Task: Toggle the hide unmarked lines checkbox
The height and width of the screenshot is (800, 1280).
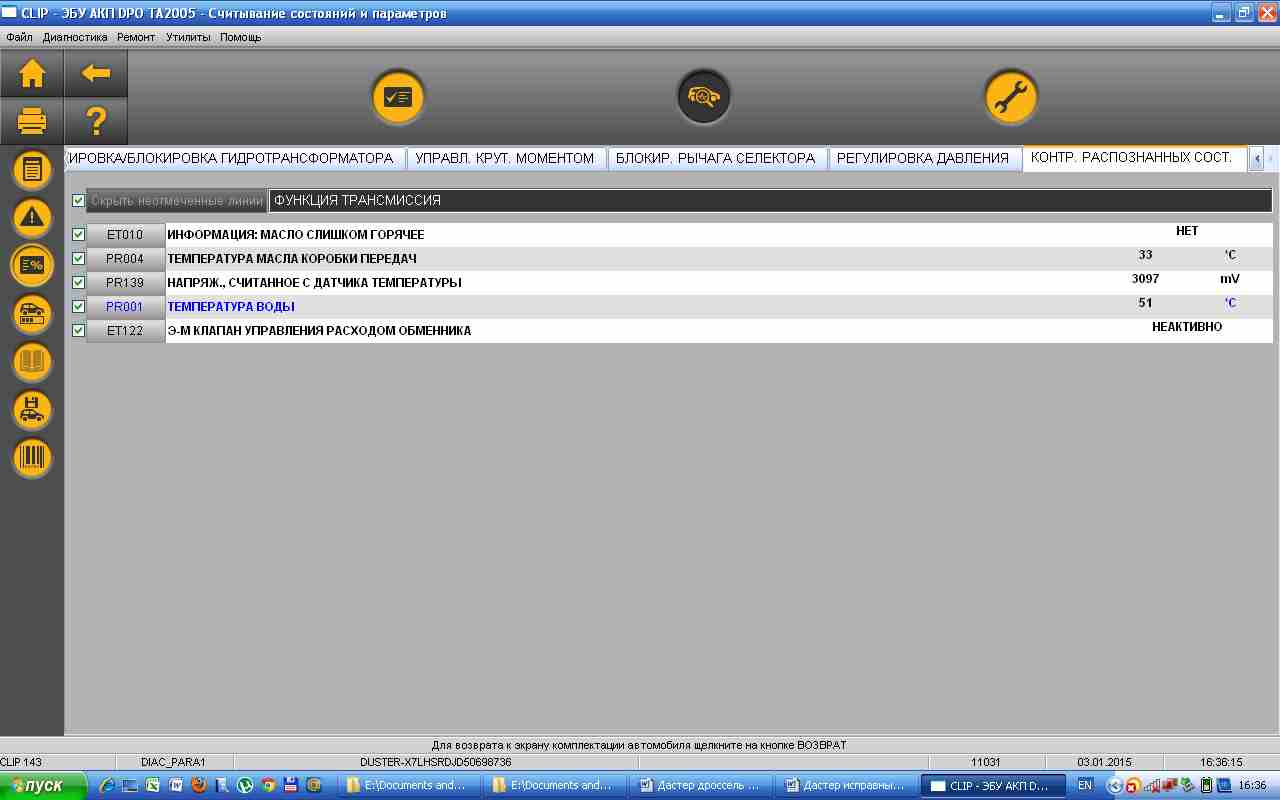Action: click(79, 201)
